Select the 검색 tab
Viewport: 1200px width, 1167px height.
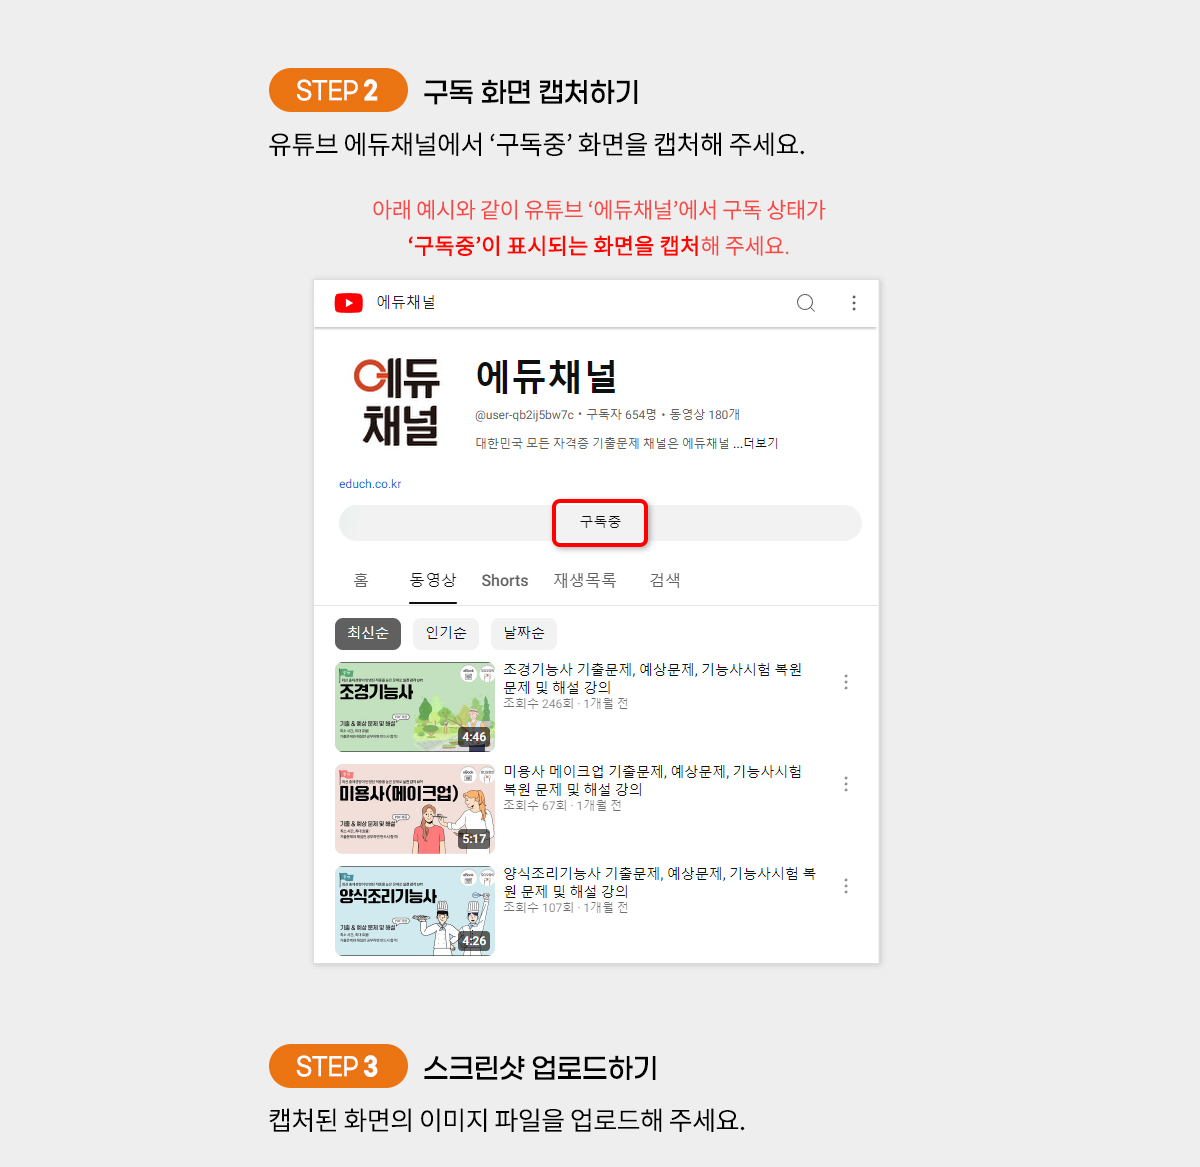665,580
